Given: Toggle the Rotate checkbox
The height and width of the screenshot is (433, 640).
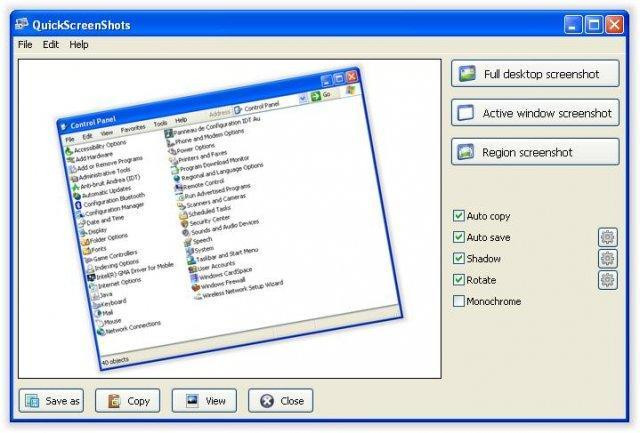Looking at the screenshot, I should 459,280.
